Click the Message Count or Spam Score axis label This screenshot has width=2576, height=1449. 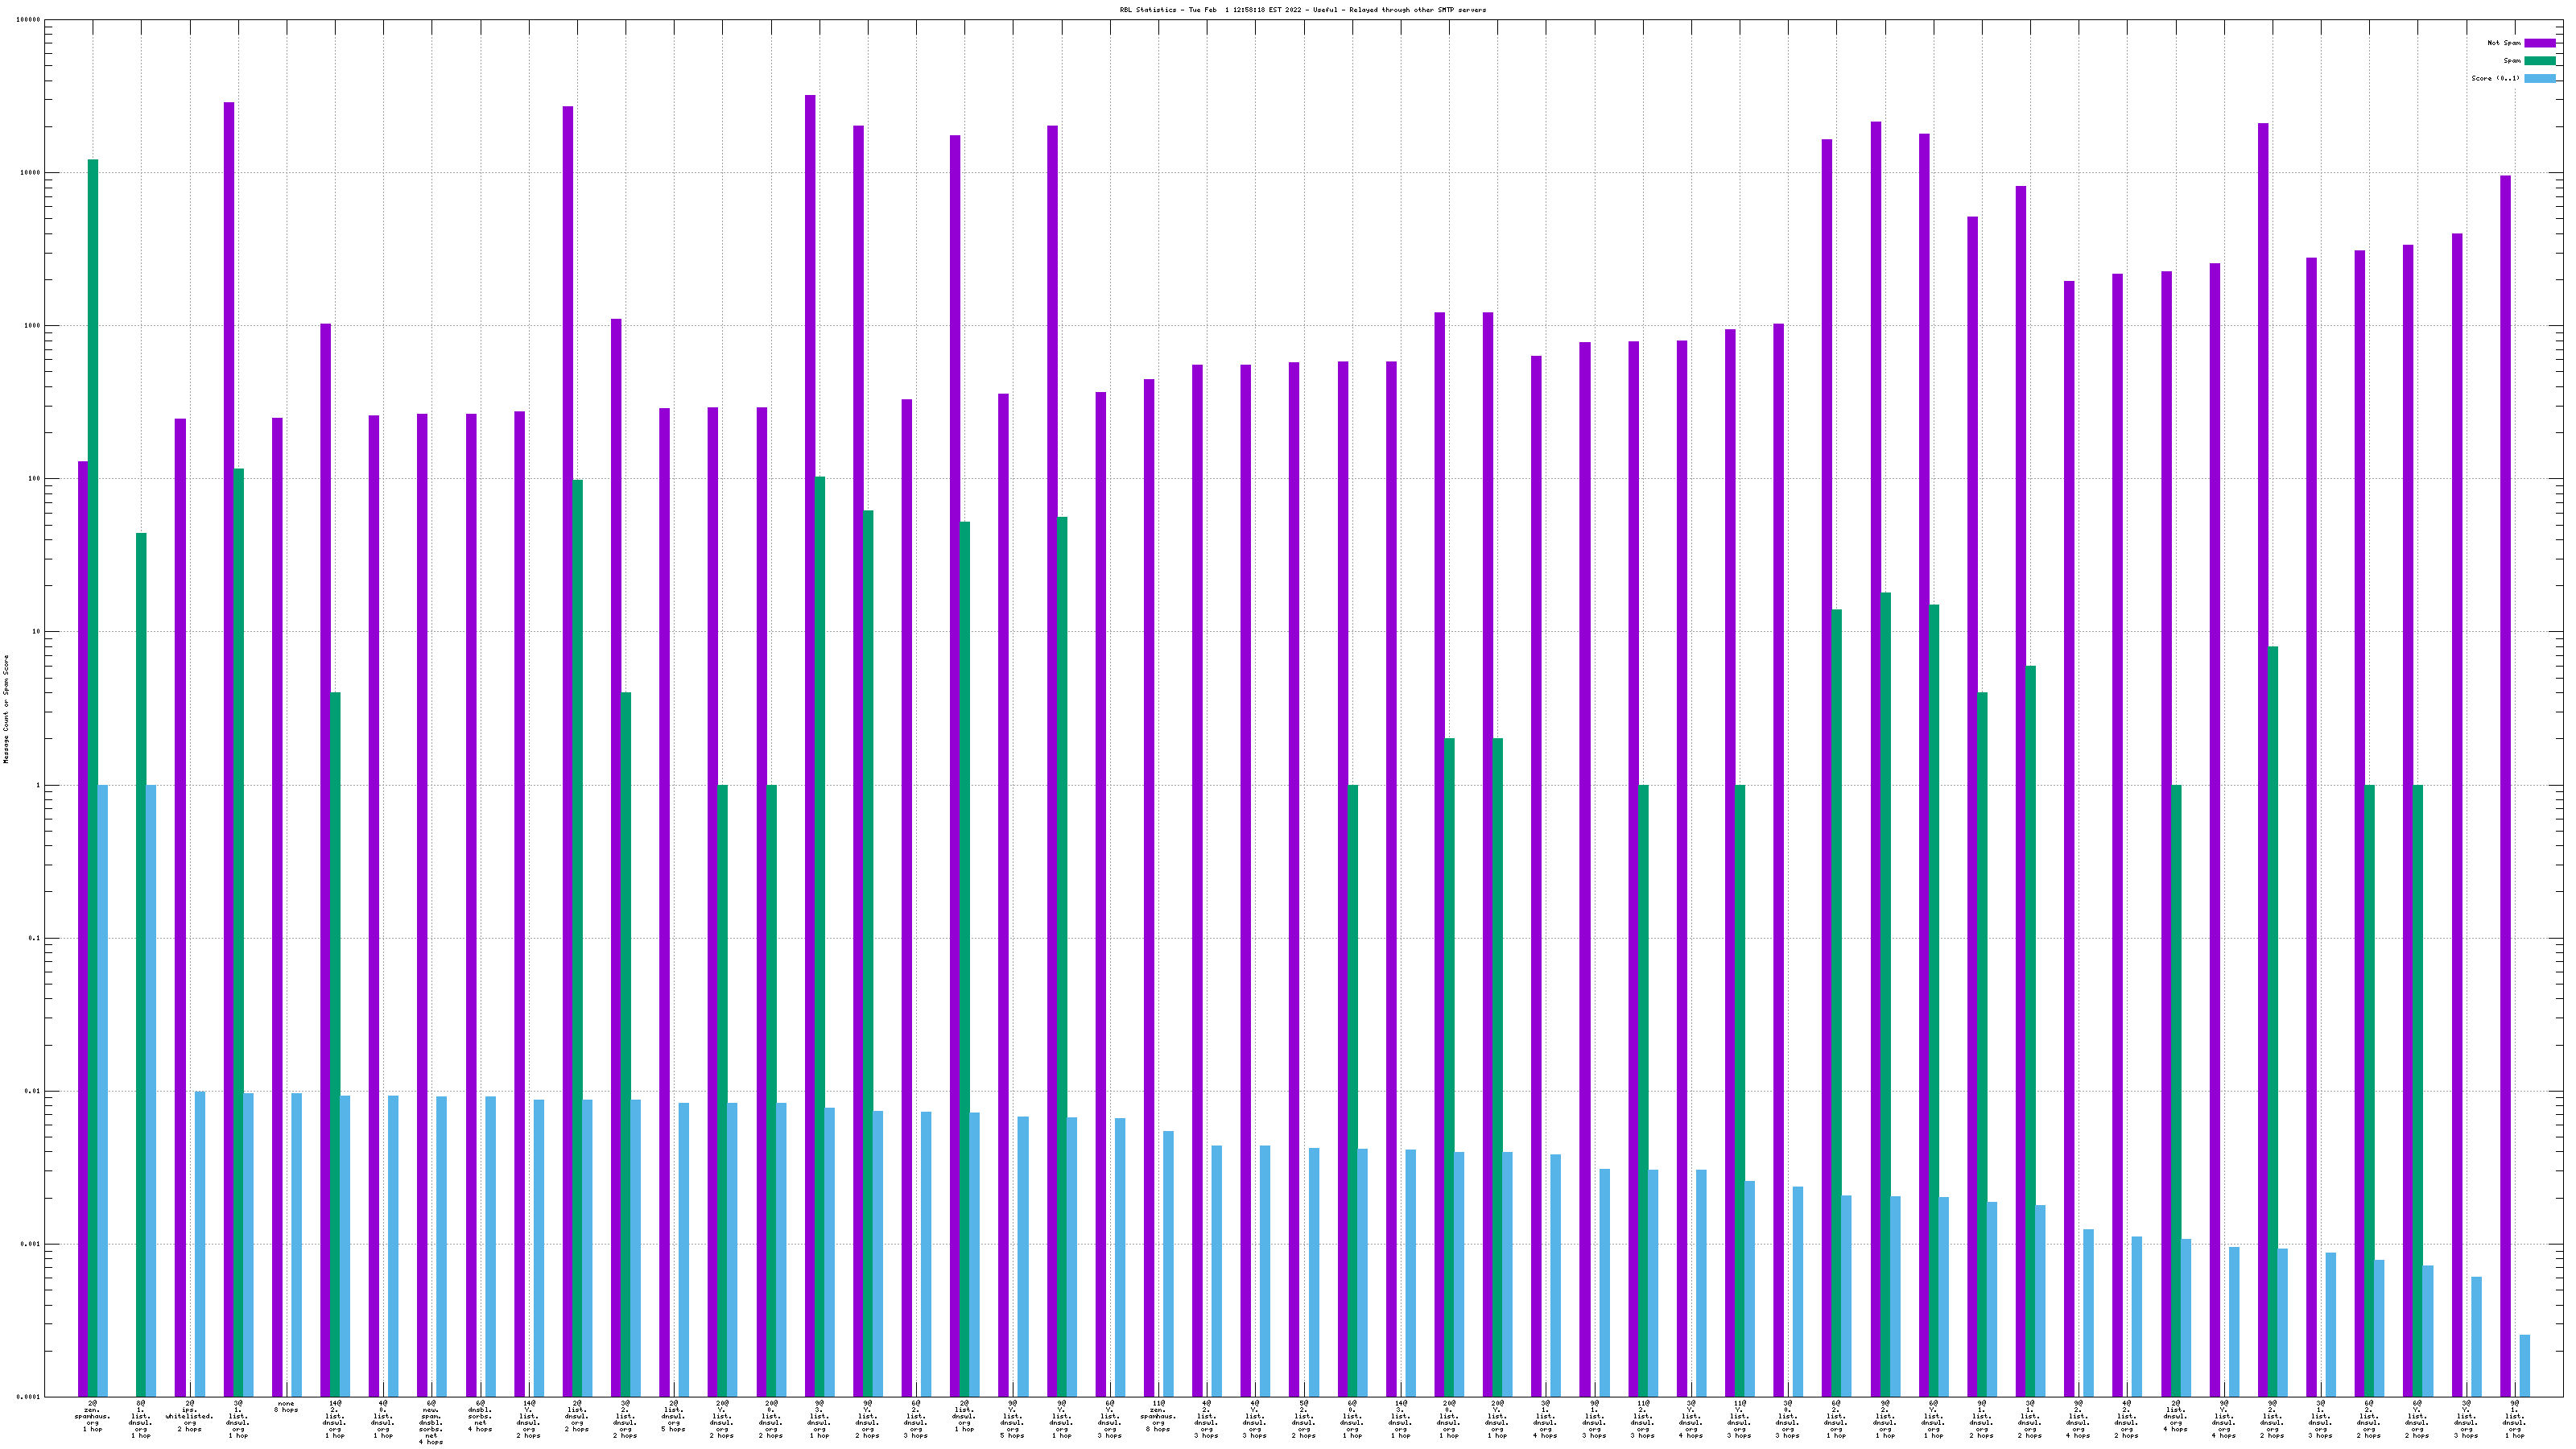pyautogui.click(x=6, y=709)
